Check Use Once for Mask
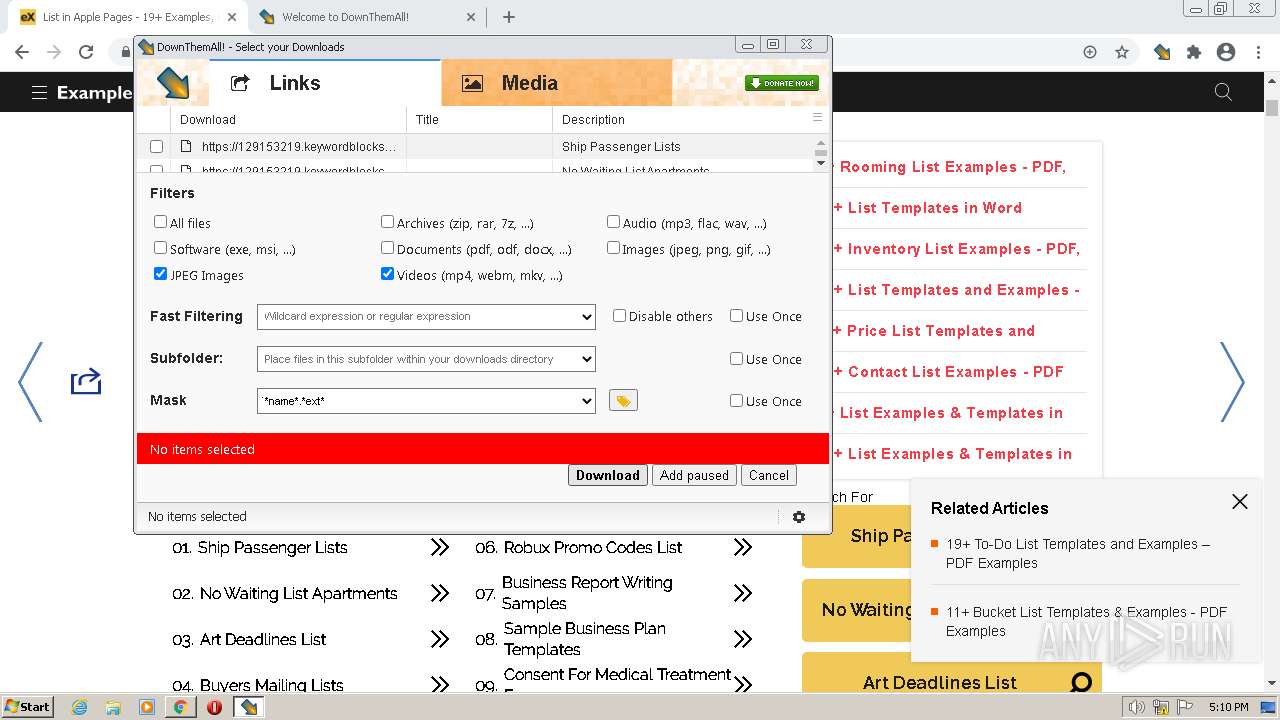 pos(736,401)
